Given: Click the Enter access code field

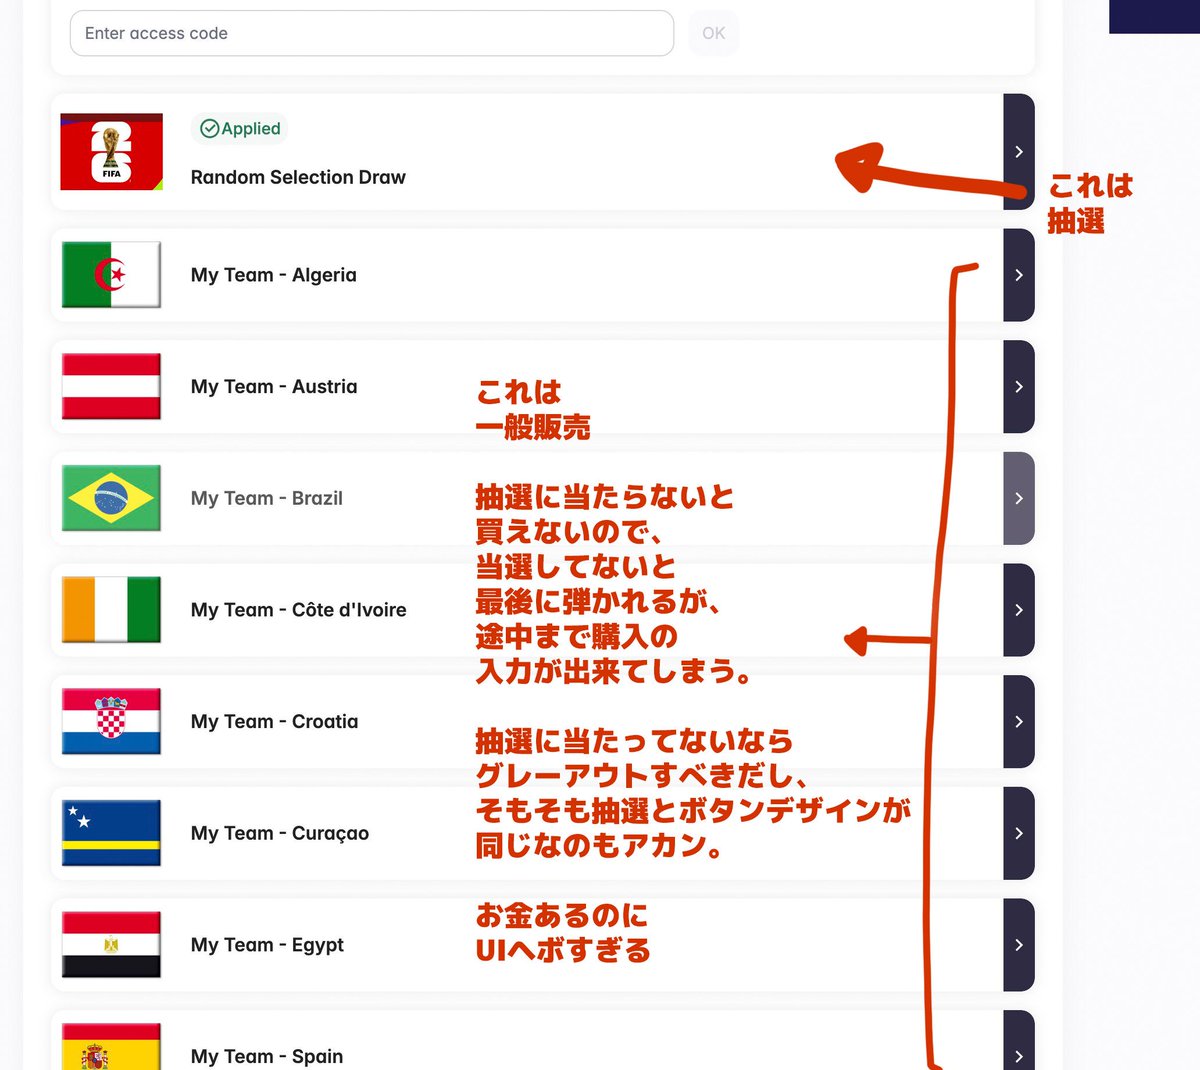Looking at the screenshot, I should (372, 33).
